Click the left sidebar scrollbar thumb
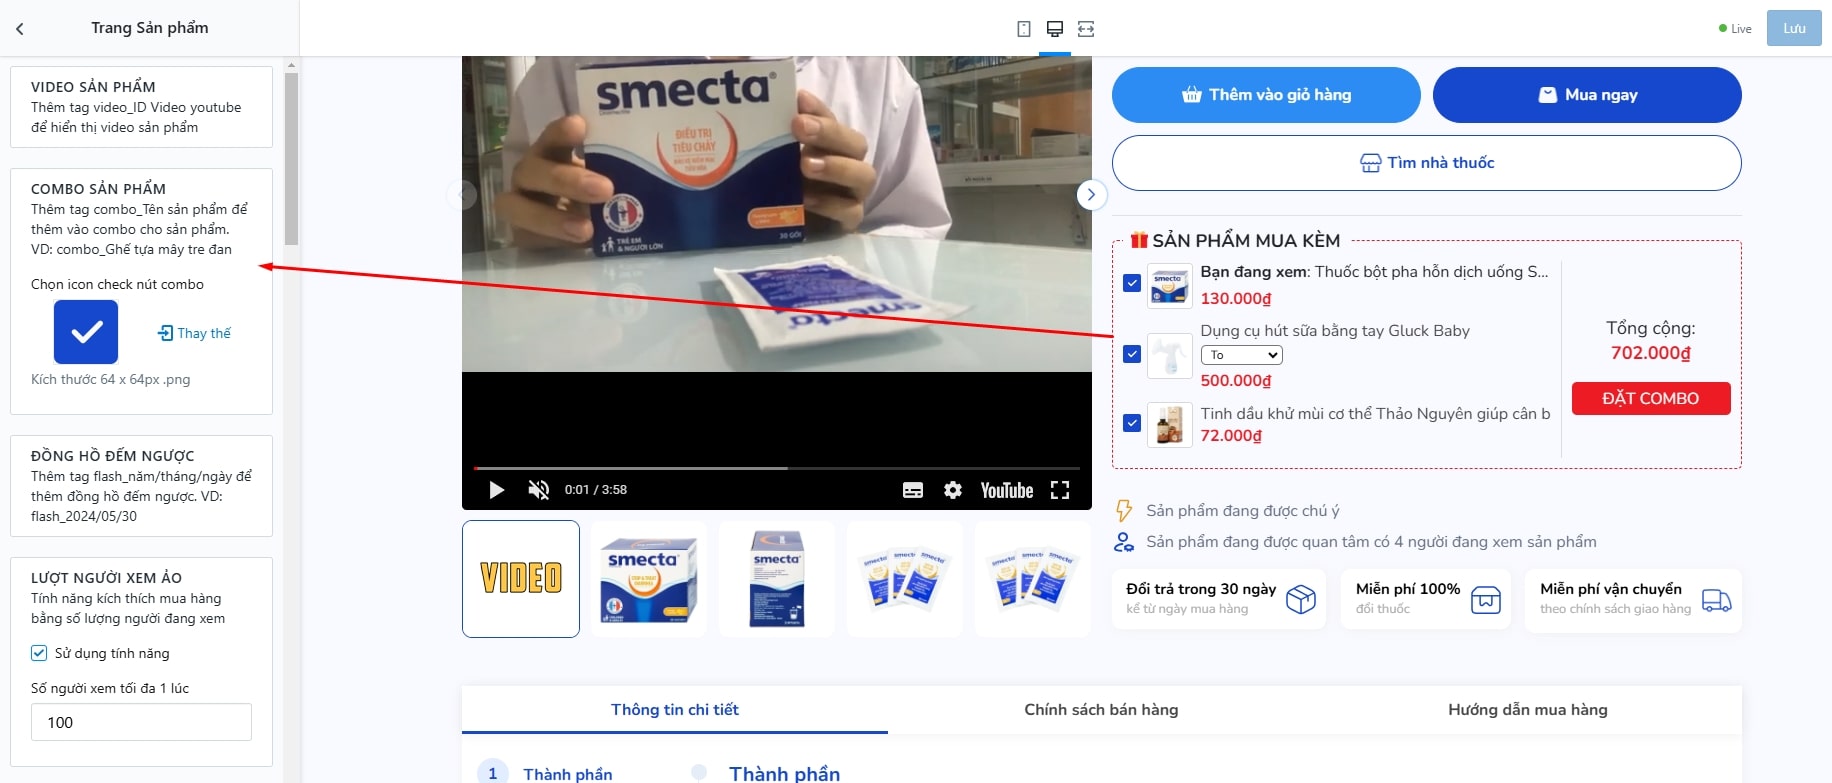The image size is (1832, 783). click(x=291, y=158)
